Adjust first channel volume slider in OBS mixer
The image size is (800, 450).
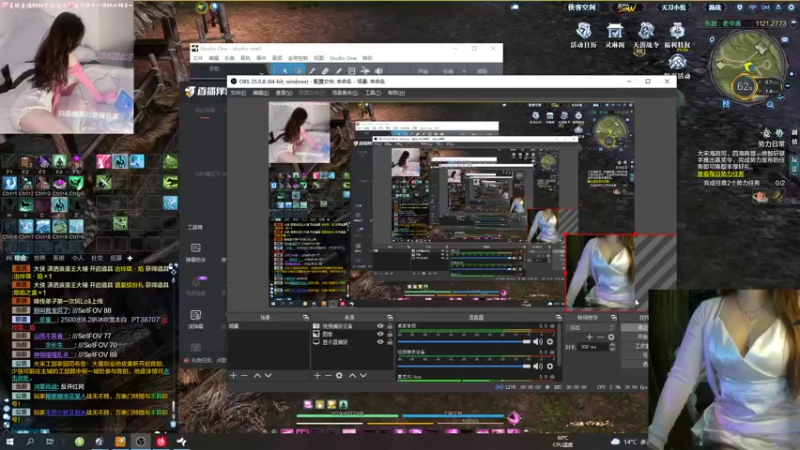464,341
